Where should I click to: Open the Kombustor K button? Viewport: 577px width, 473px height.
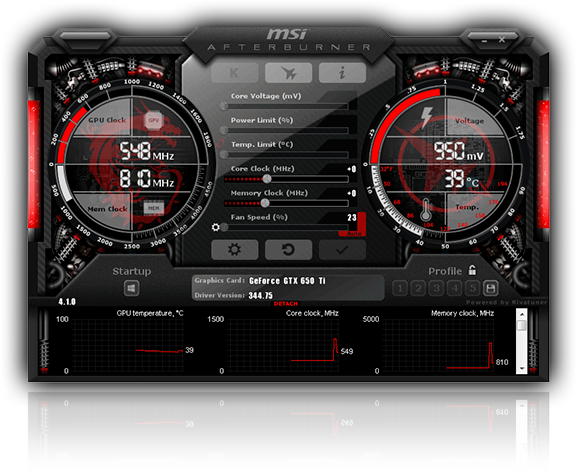click(234, 73)
